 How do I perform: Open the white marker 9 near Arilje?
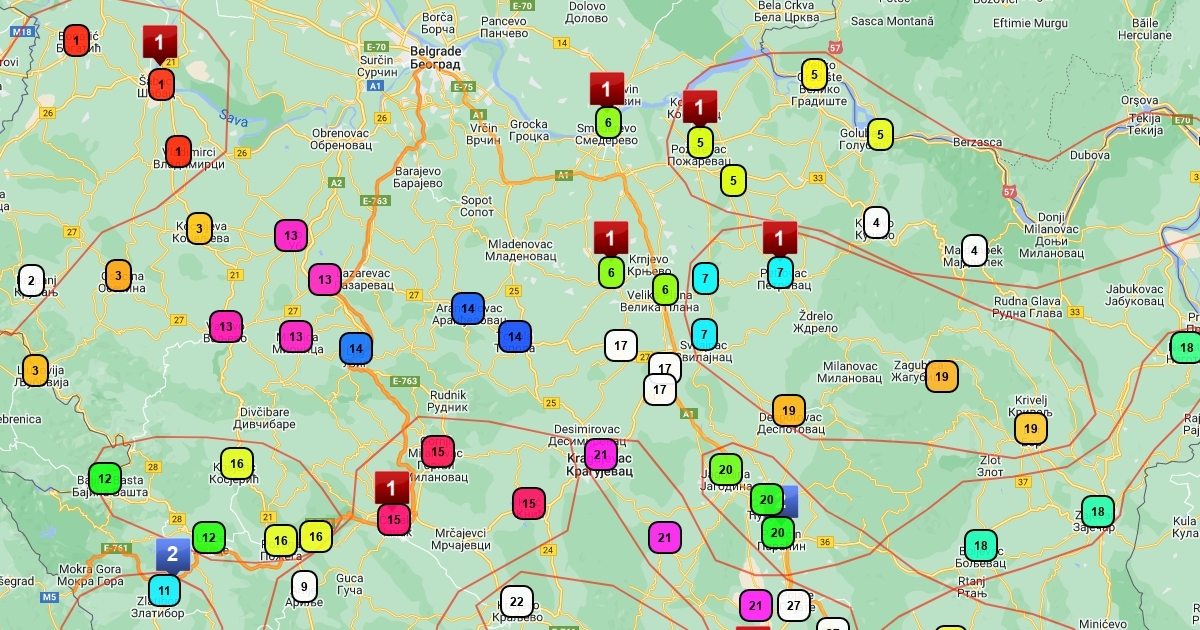click(304, 586)
